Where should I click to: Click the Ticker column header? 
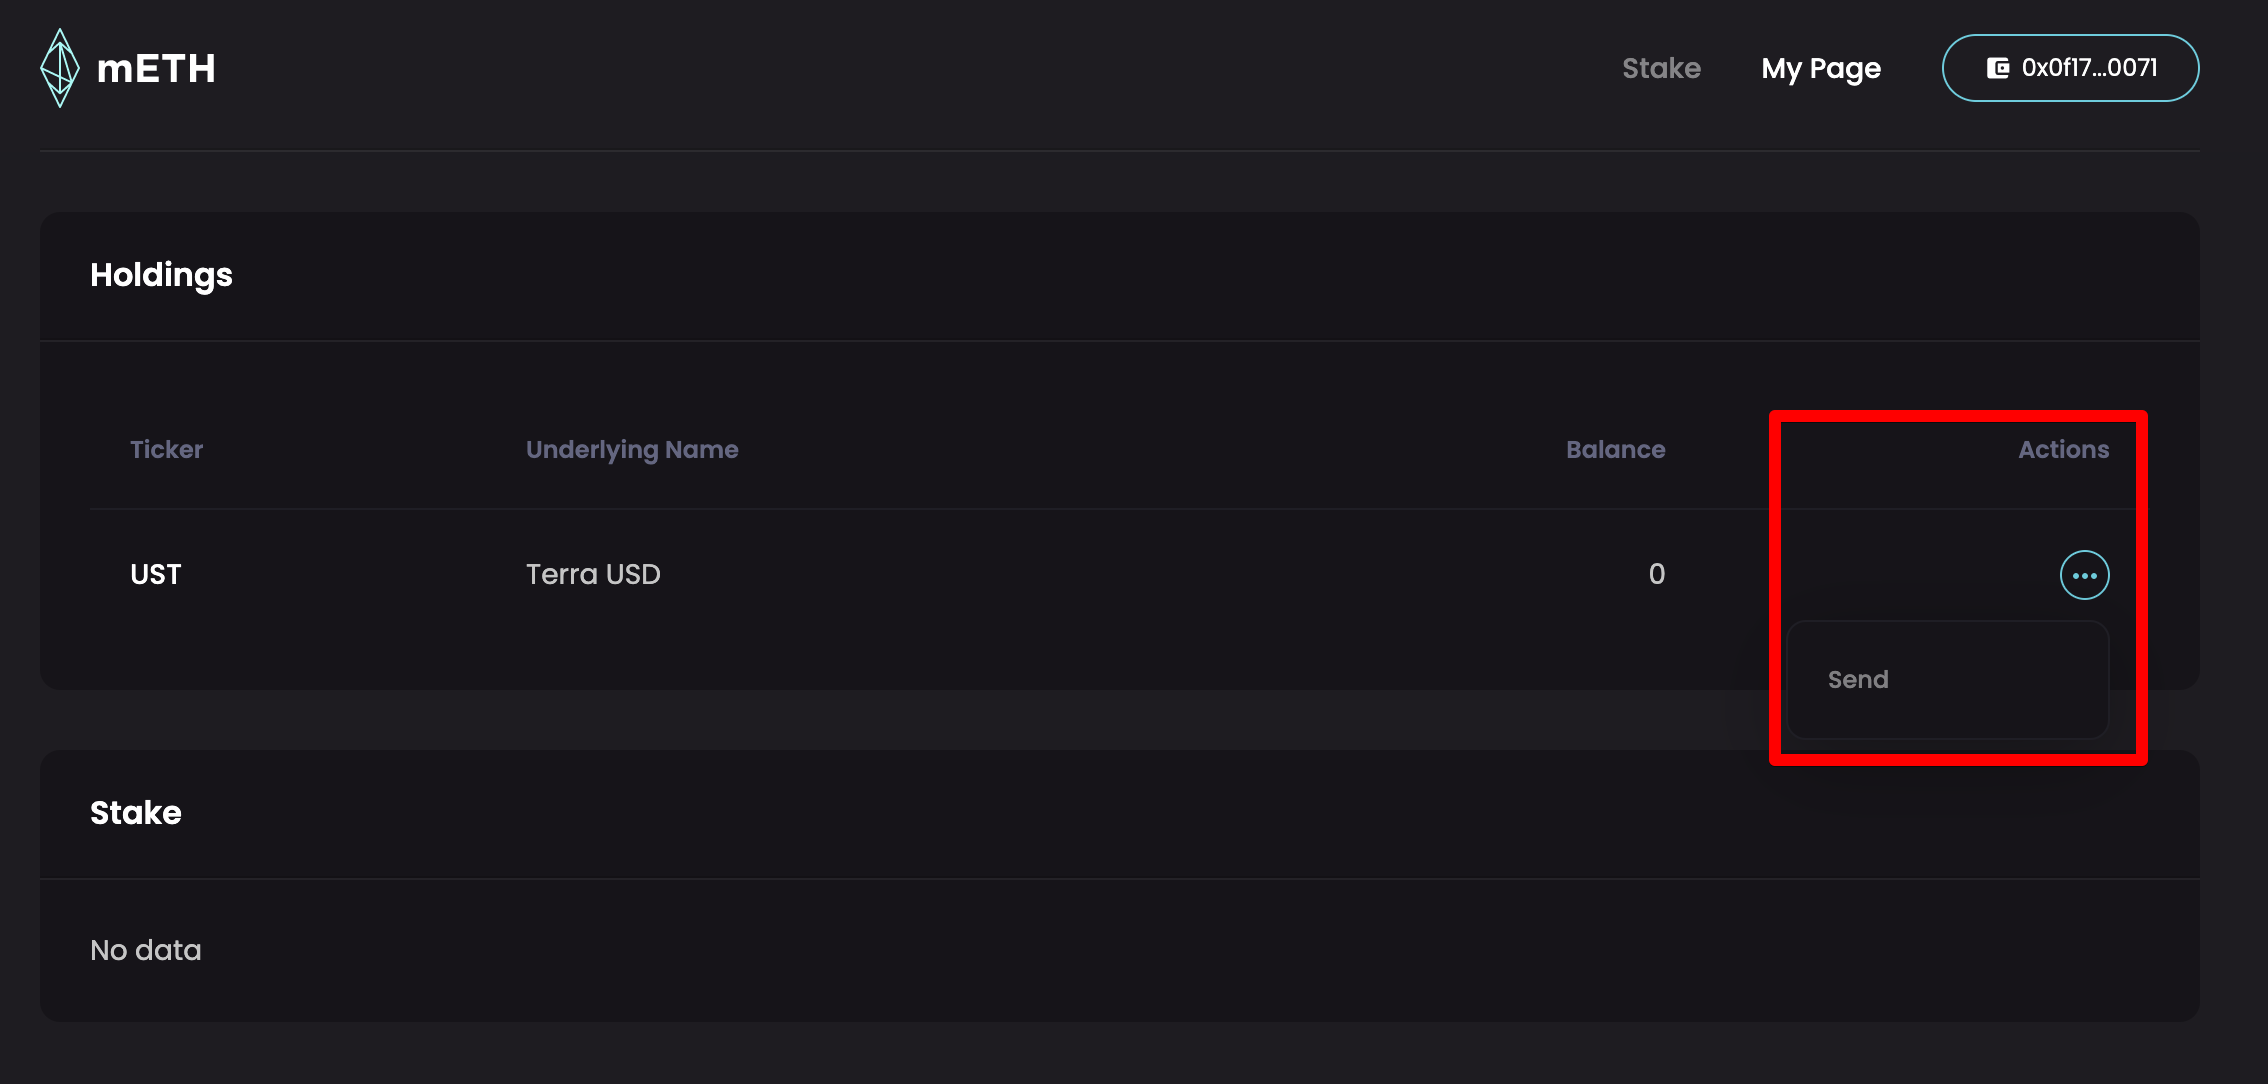point(166,450)
